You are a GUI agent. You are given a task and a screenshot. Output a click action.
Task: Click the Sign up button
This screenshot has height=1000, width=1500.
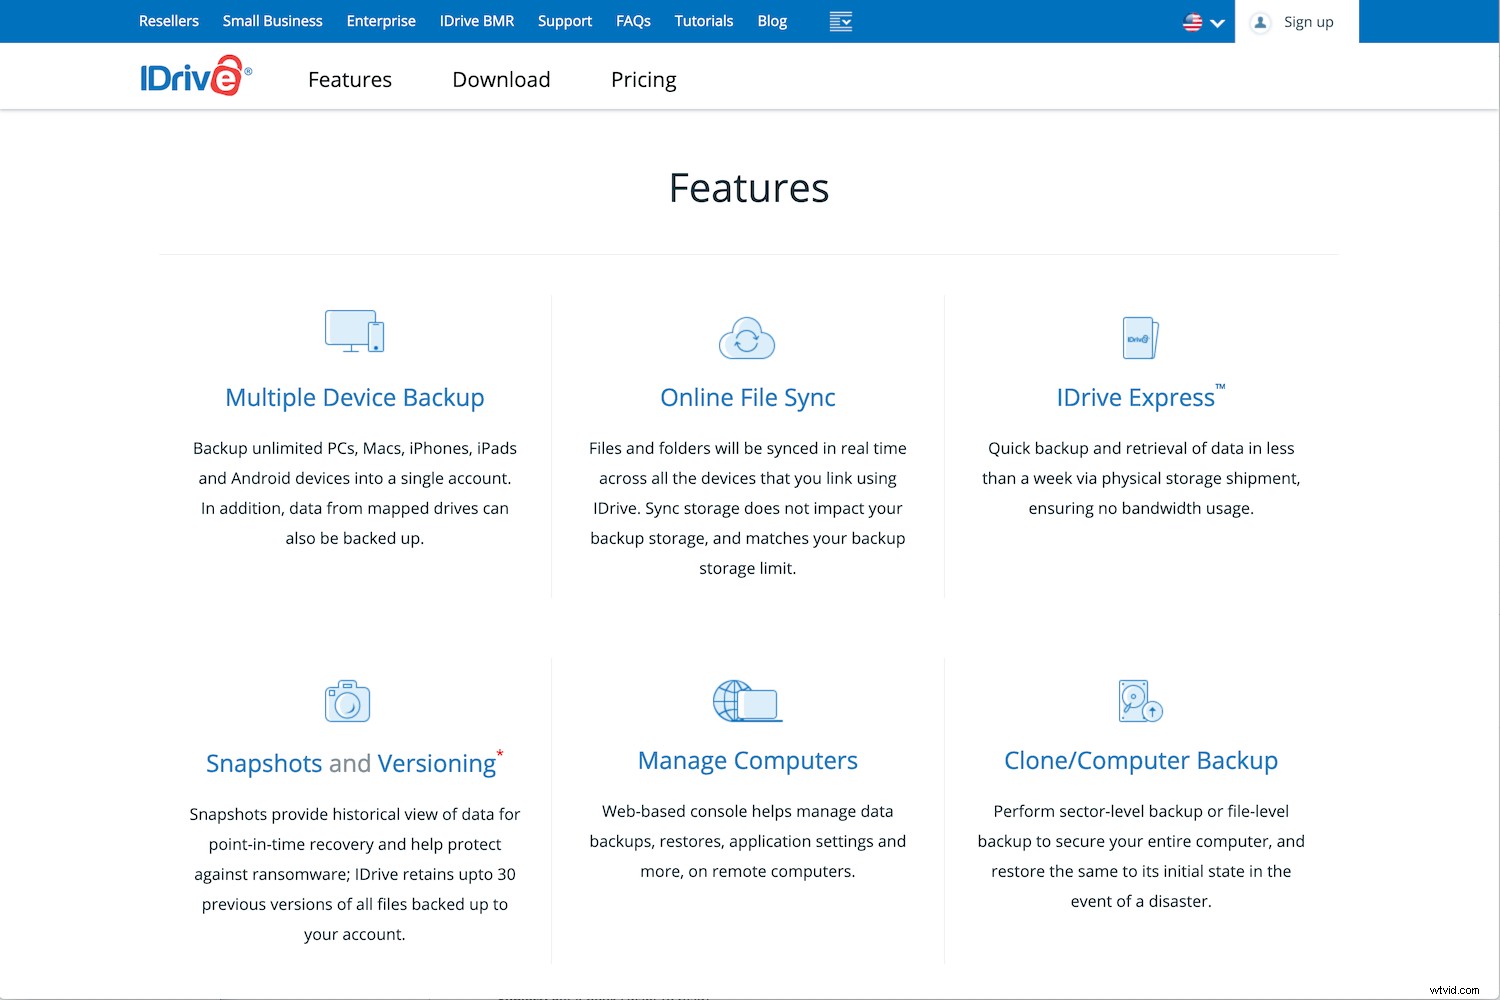pos(1307,21)
